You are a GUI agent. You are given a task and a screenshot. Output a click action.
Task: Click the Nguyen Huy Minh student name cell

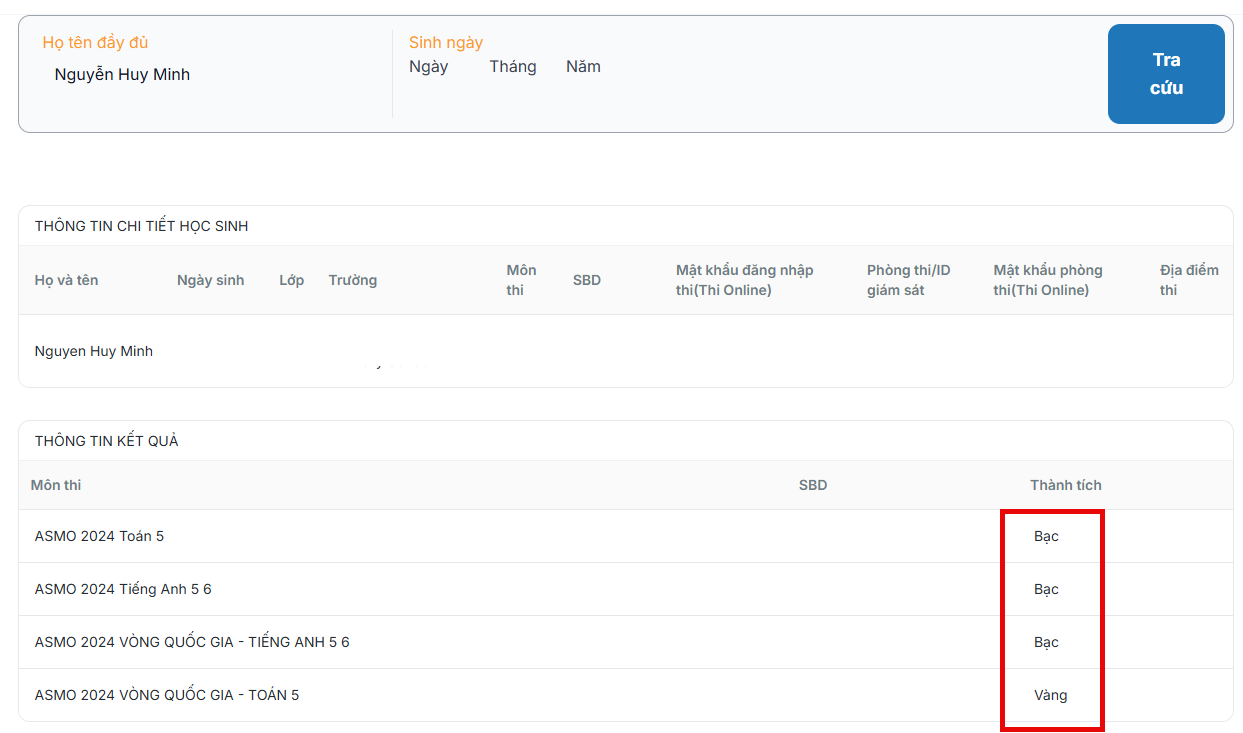point(94,351)
